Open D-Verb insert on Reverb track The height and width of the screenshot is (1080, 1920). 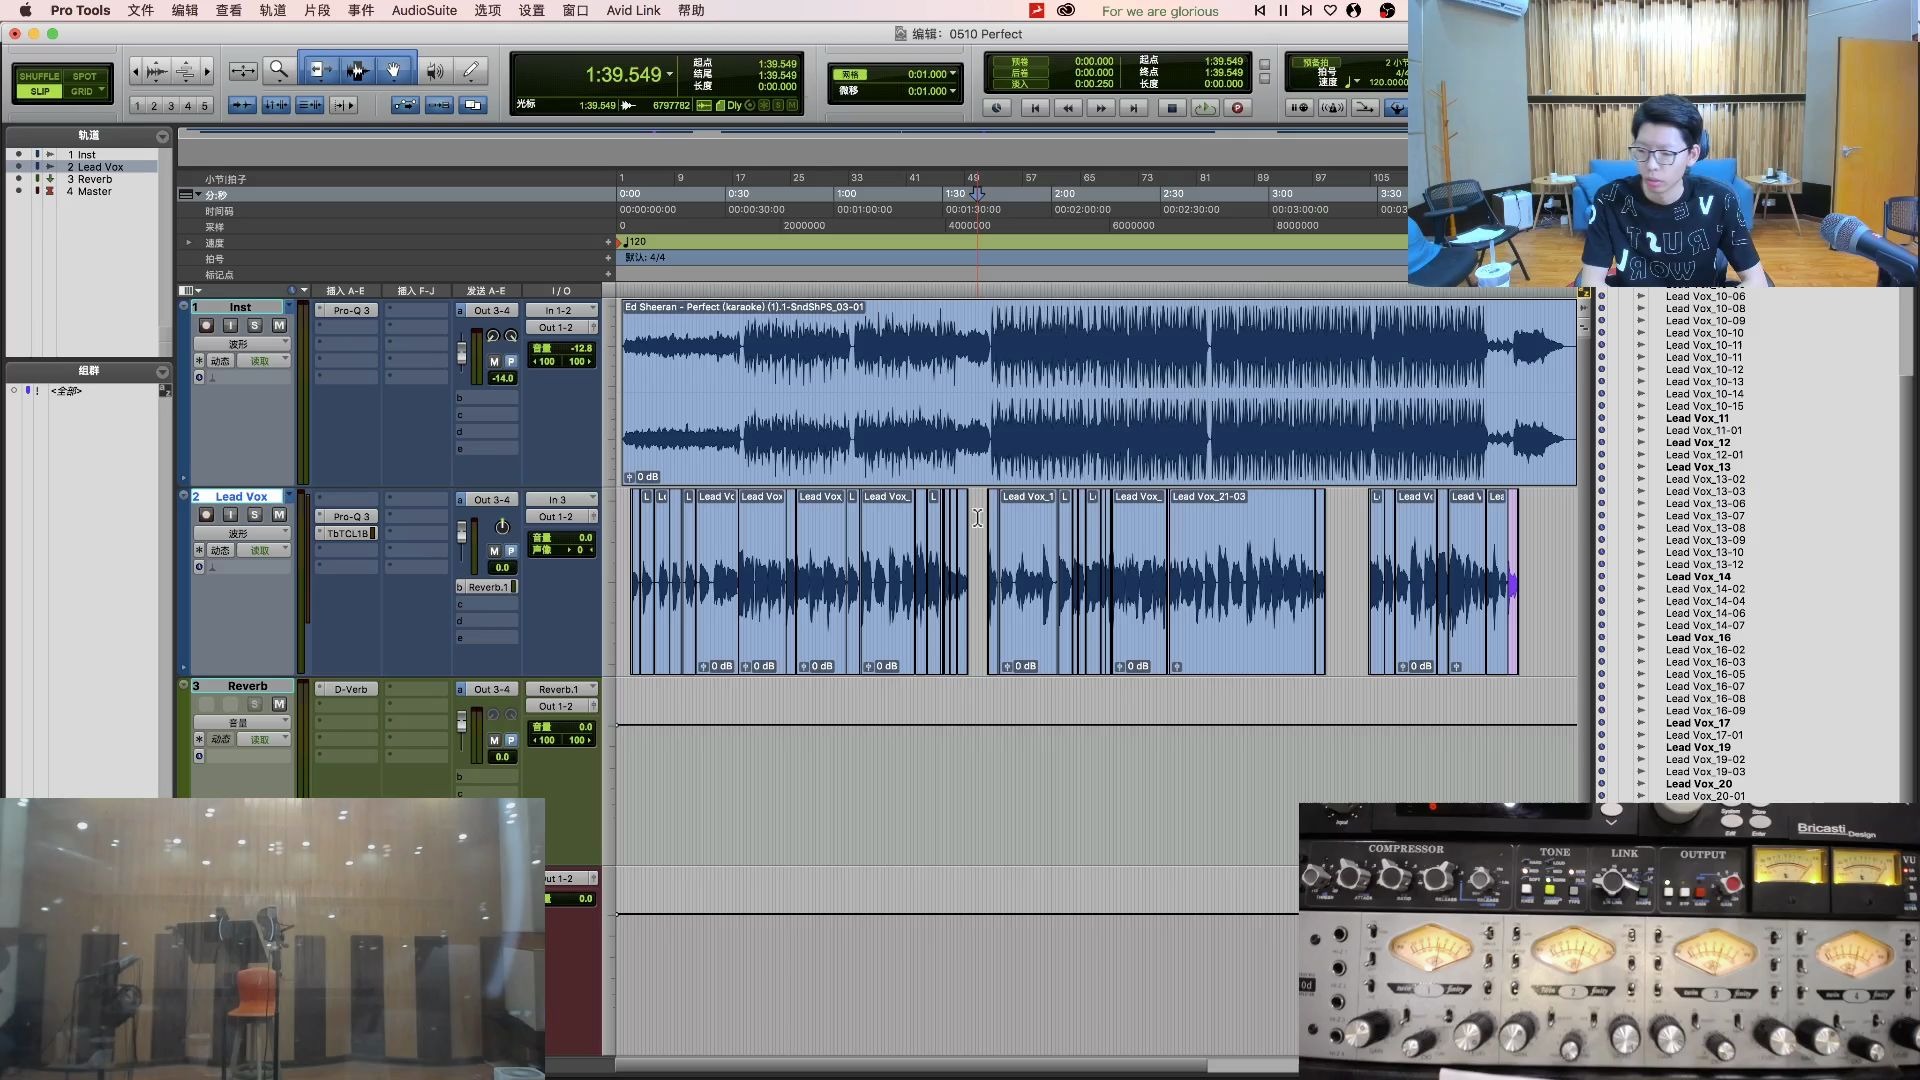[x=347, y=689]
